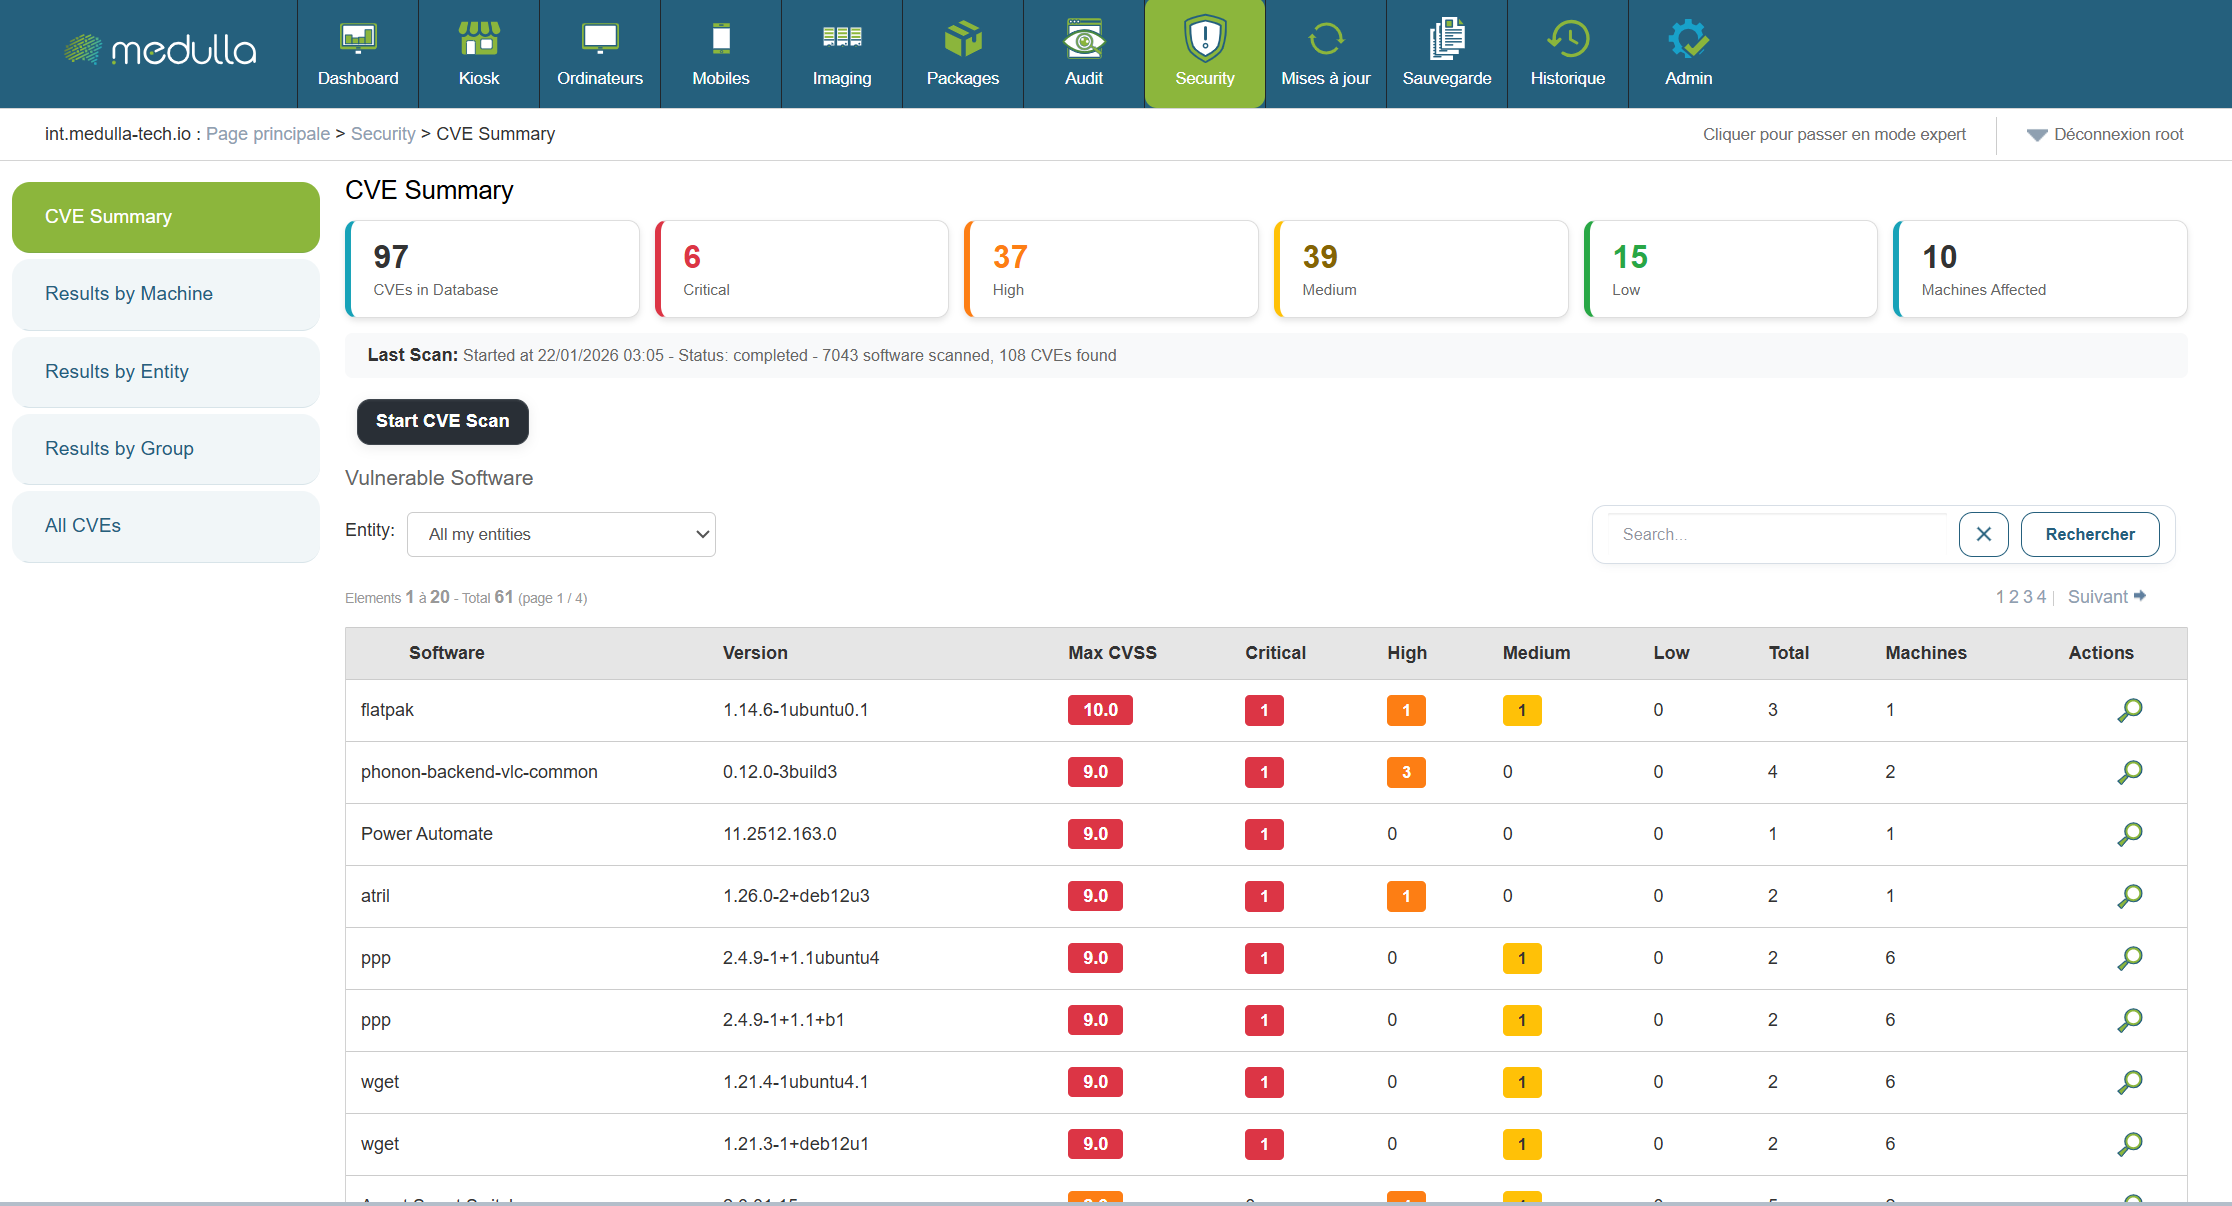Click magnifier for Power Automate row
This screenshot has height=1206, width=2232.
(2130, 834)
